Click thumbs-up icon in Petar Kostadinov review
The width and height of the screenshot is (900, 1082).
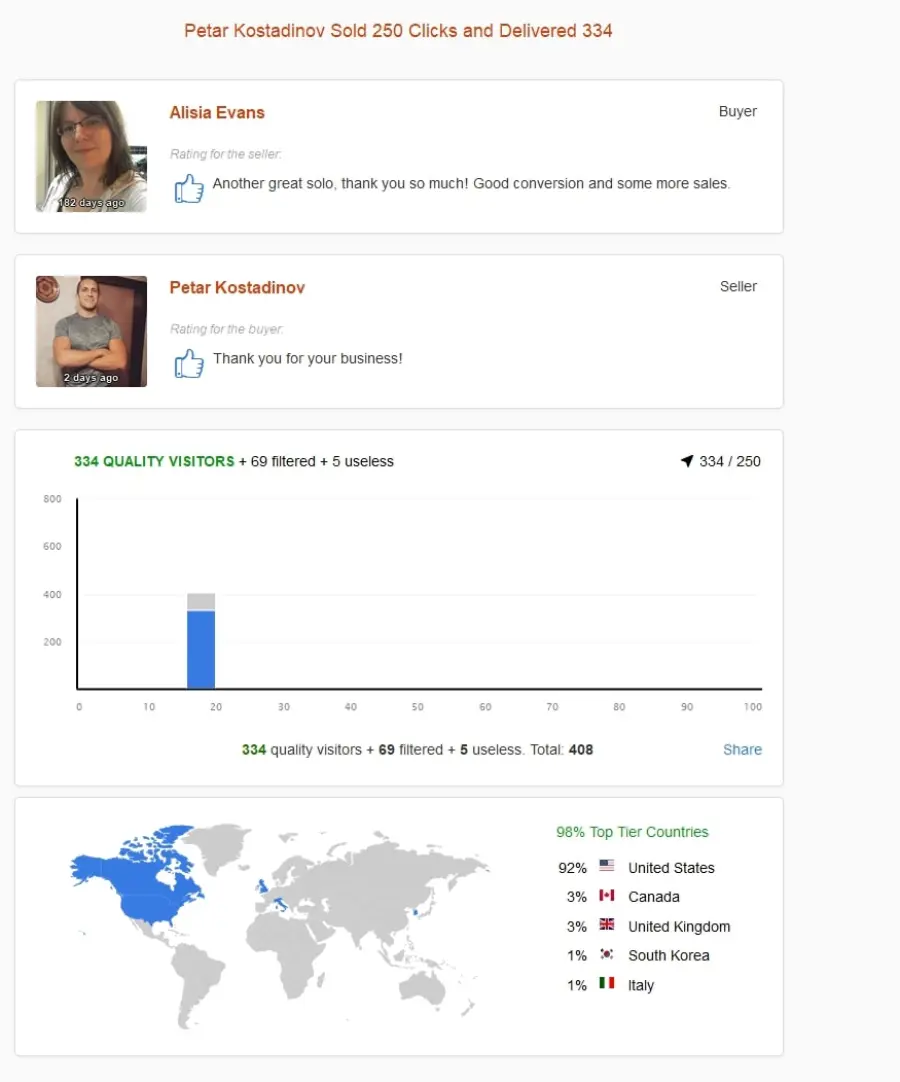[x=189, y=363]
